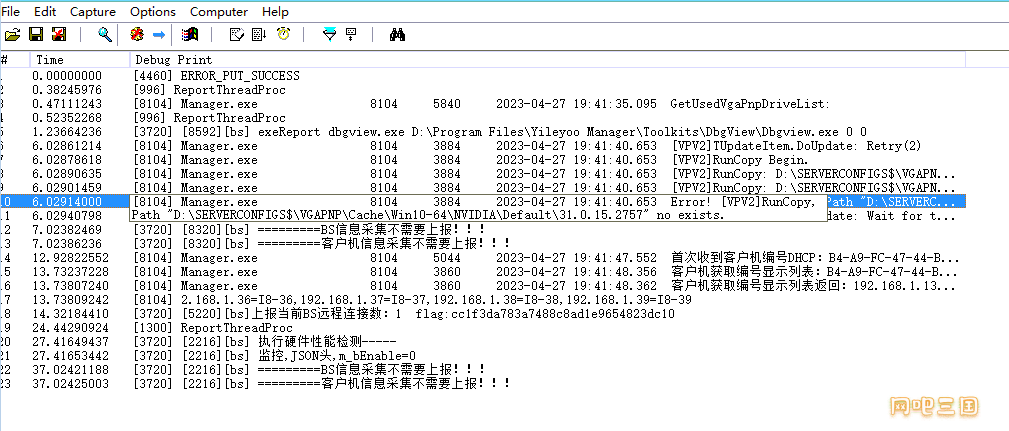
Task: Open the File menu
Action: [x=11, y=12]
